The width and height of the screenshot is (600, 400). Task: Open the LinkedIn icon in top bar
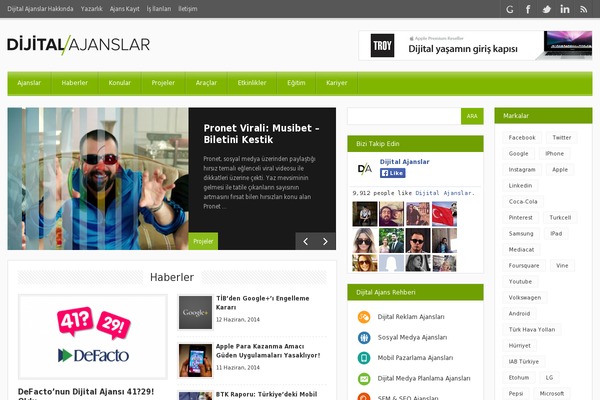pyautogui.click(x=565, y=9)
